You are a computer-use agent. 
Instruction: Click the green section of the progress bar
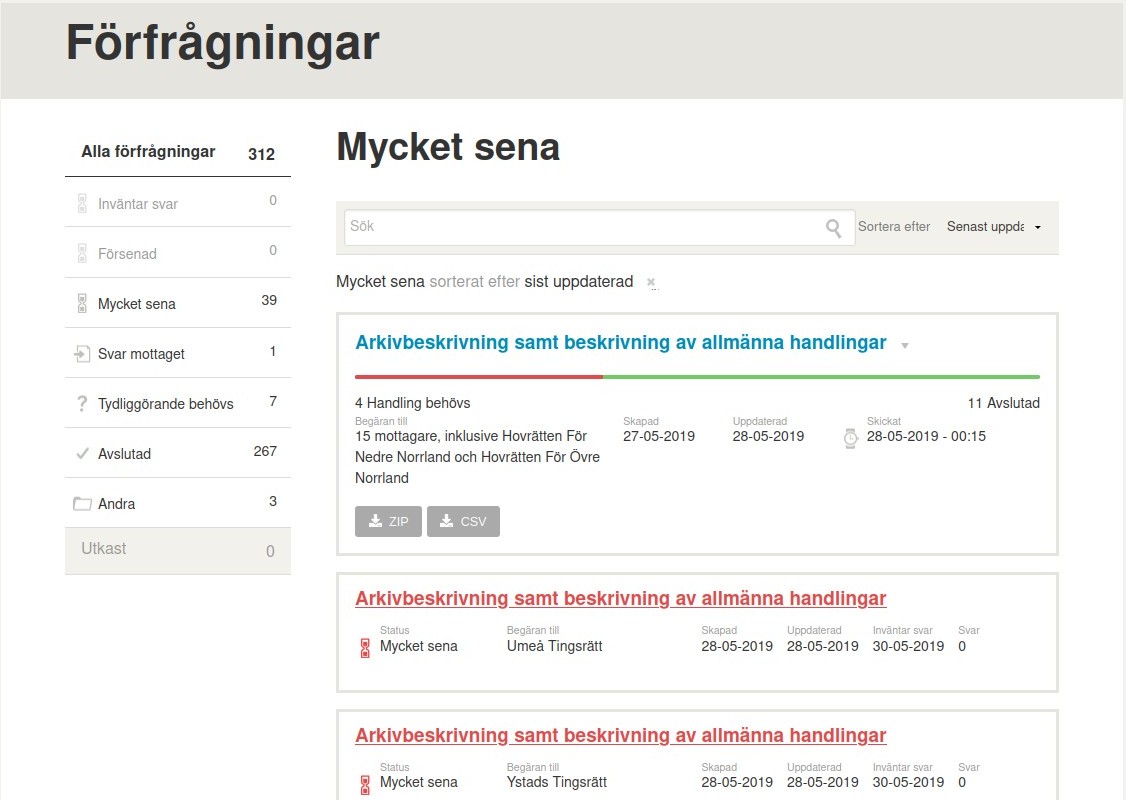822,376
